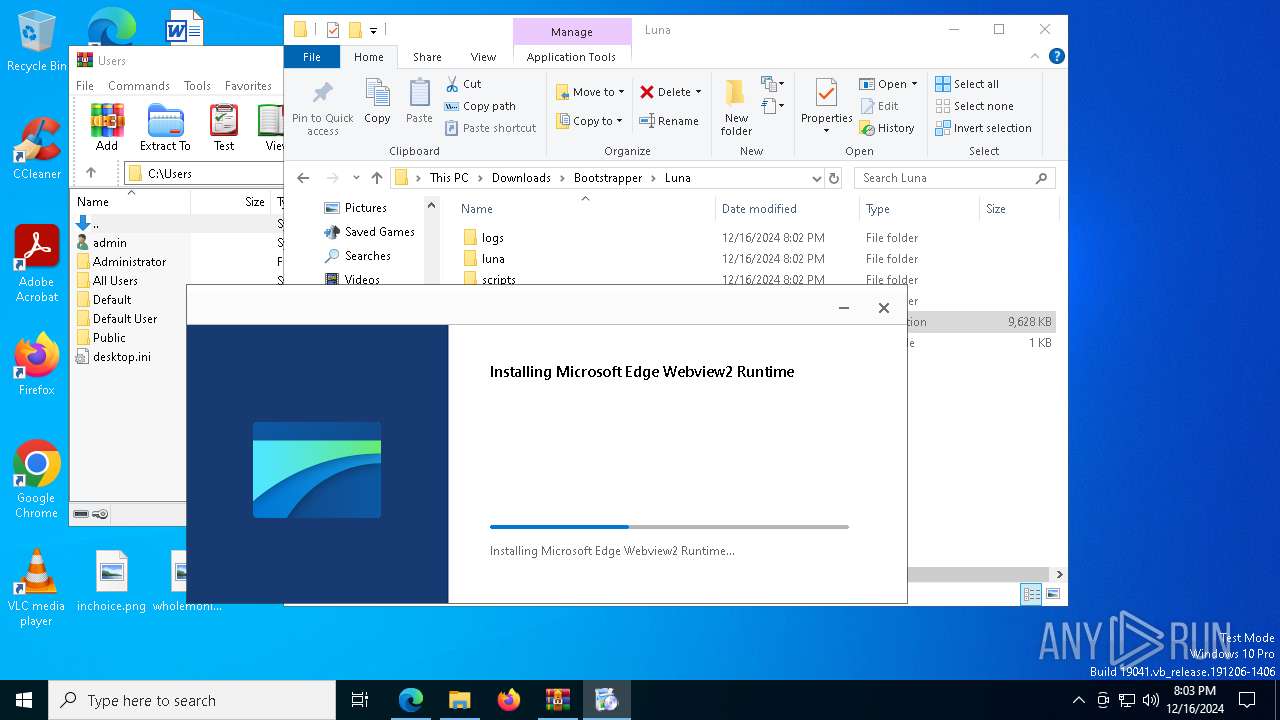Switch to large icons view in Explorer
Viewport: 1280px width, 720px height.
pyautogui.click(x=1052, y=594)
